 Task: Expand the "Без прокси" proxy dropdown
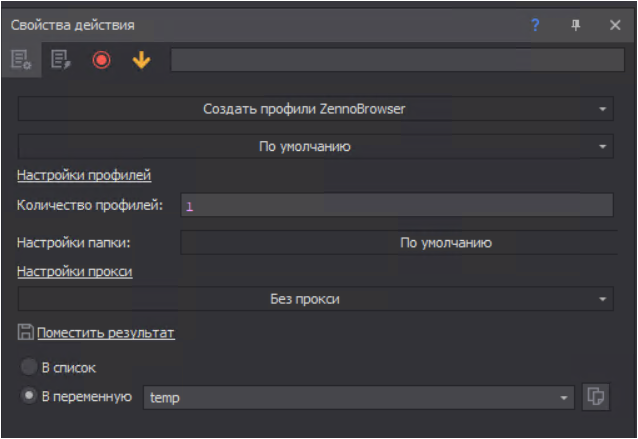coord(315,299)
